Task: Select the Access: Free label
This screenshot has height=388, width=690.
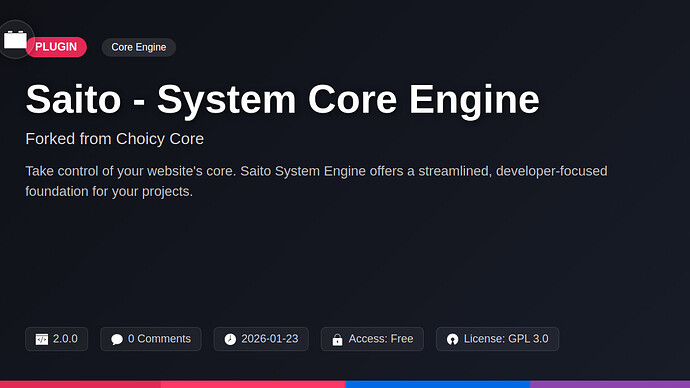Action: coord(381,339)
